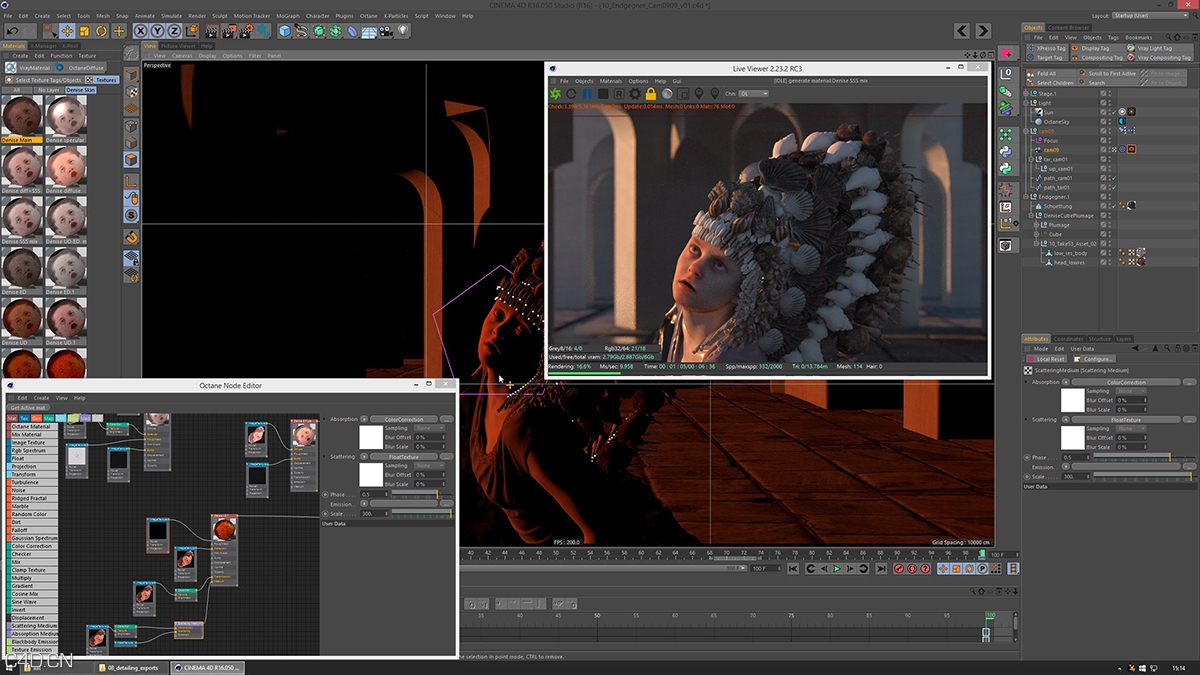Screen dimensions: 1200x675
Task: Lock the Live Viewer resolution padlock
Action: 650,93
